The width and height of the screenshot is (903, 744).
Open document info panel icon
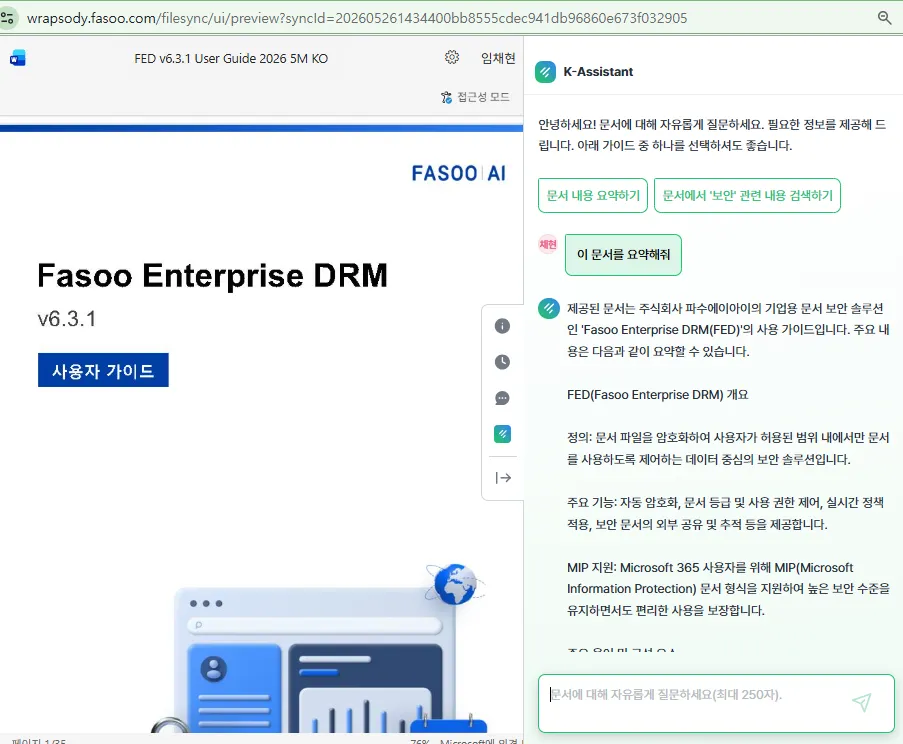[x=502, y=326]
